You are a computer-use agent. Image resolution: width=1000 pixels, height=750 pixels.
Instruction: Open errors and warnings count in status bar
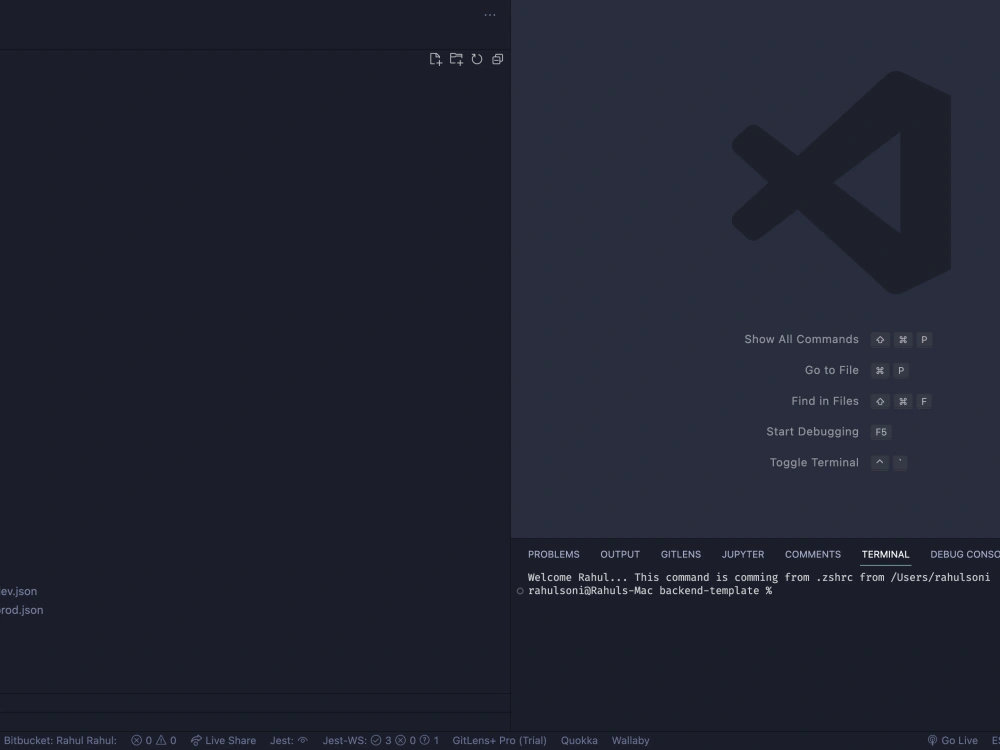click(x=154, y=740)
